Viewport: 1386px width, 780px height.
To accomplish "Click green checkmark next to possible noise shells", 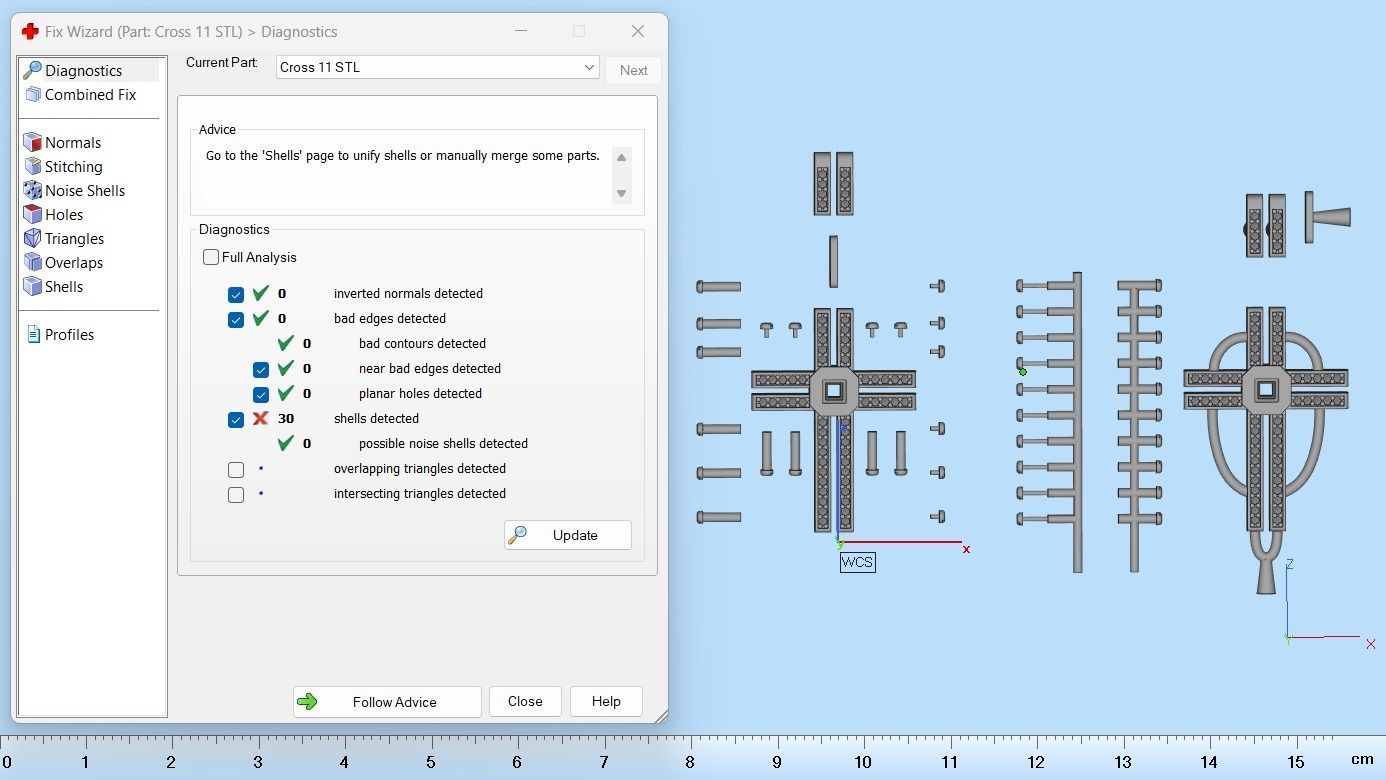I will click(x=285, y=443).
